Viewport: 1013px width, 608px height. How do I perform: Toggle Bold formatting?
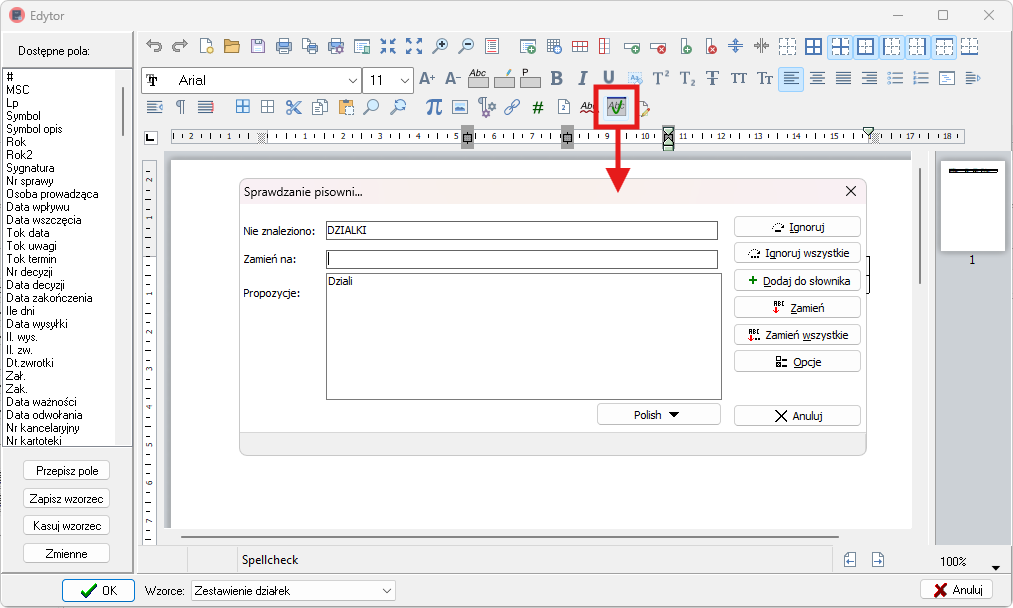click(556, 79)
